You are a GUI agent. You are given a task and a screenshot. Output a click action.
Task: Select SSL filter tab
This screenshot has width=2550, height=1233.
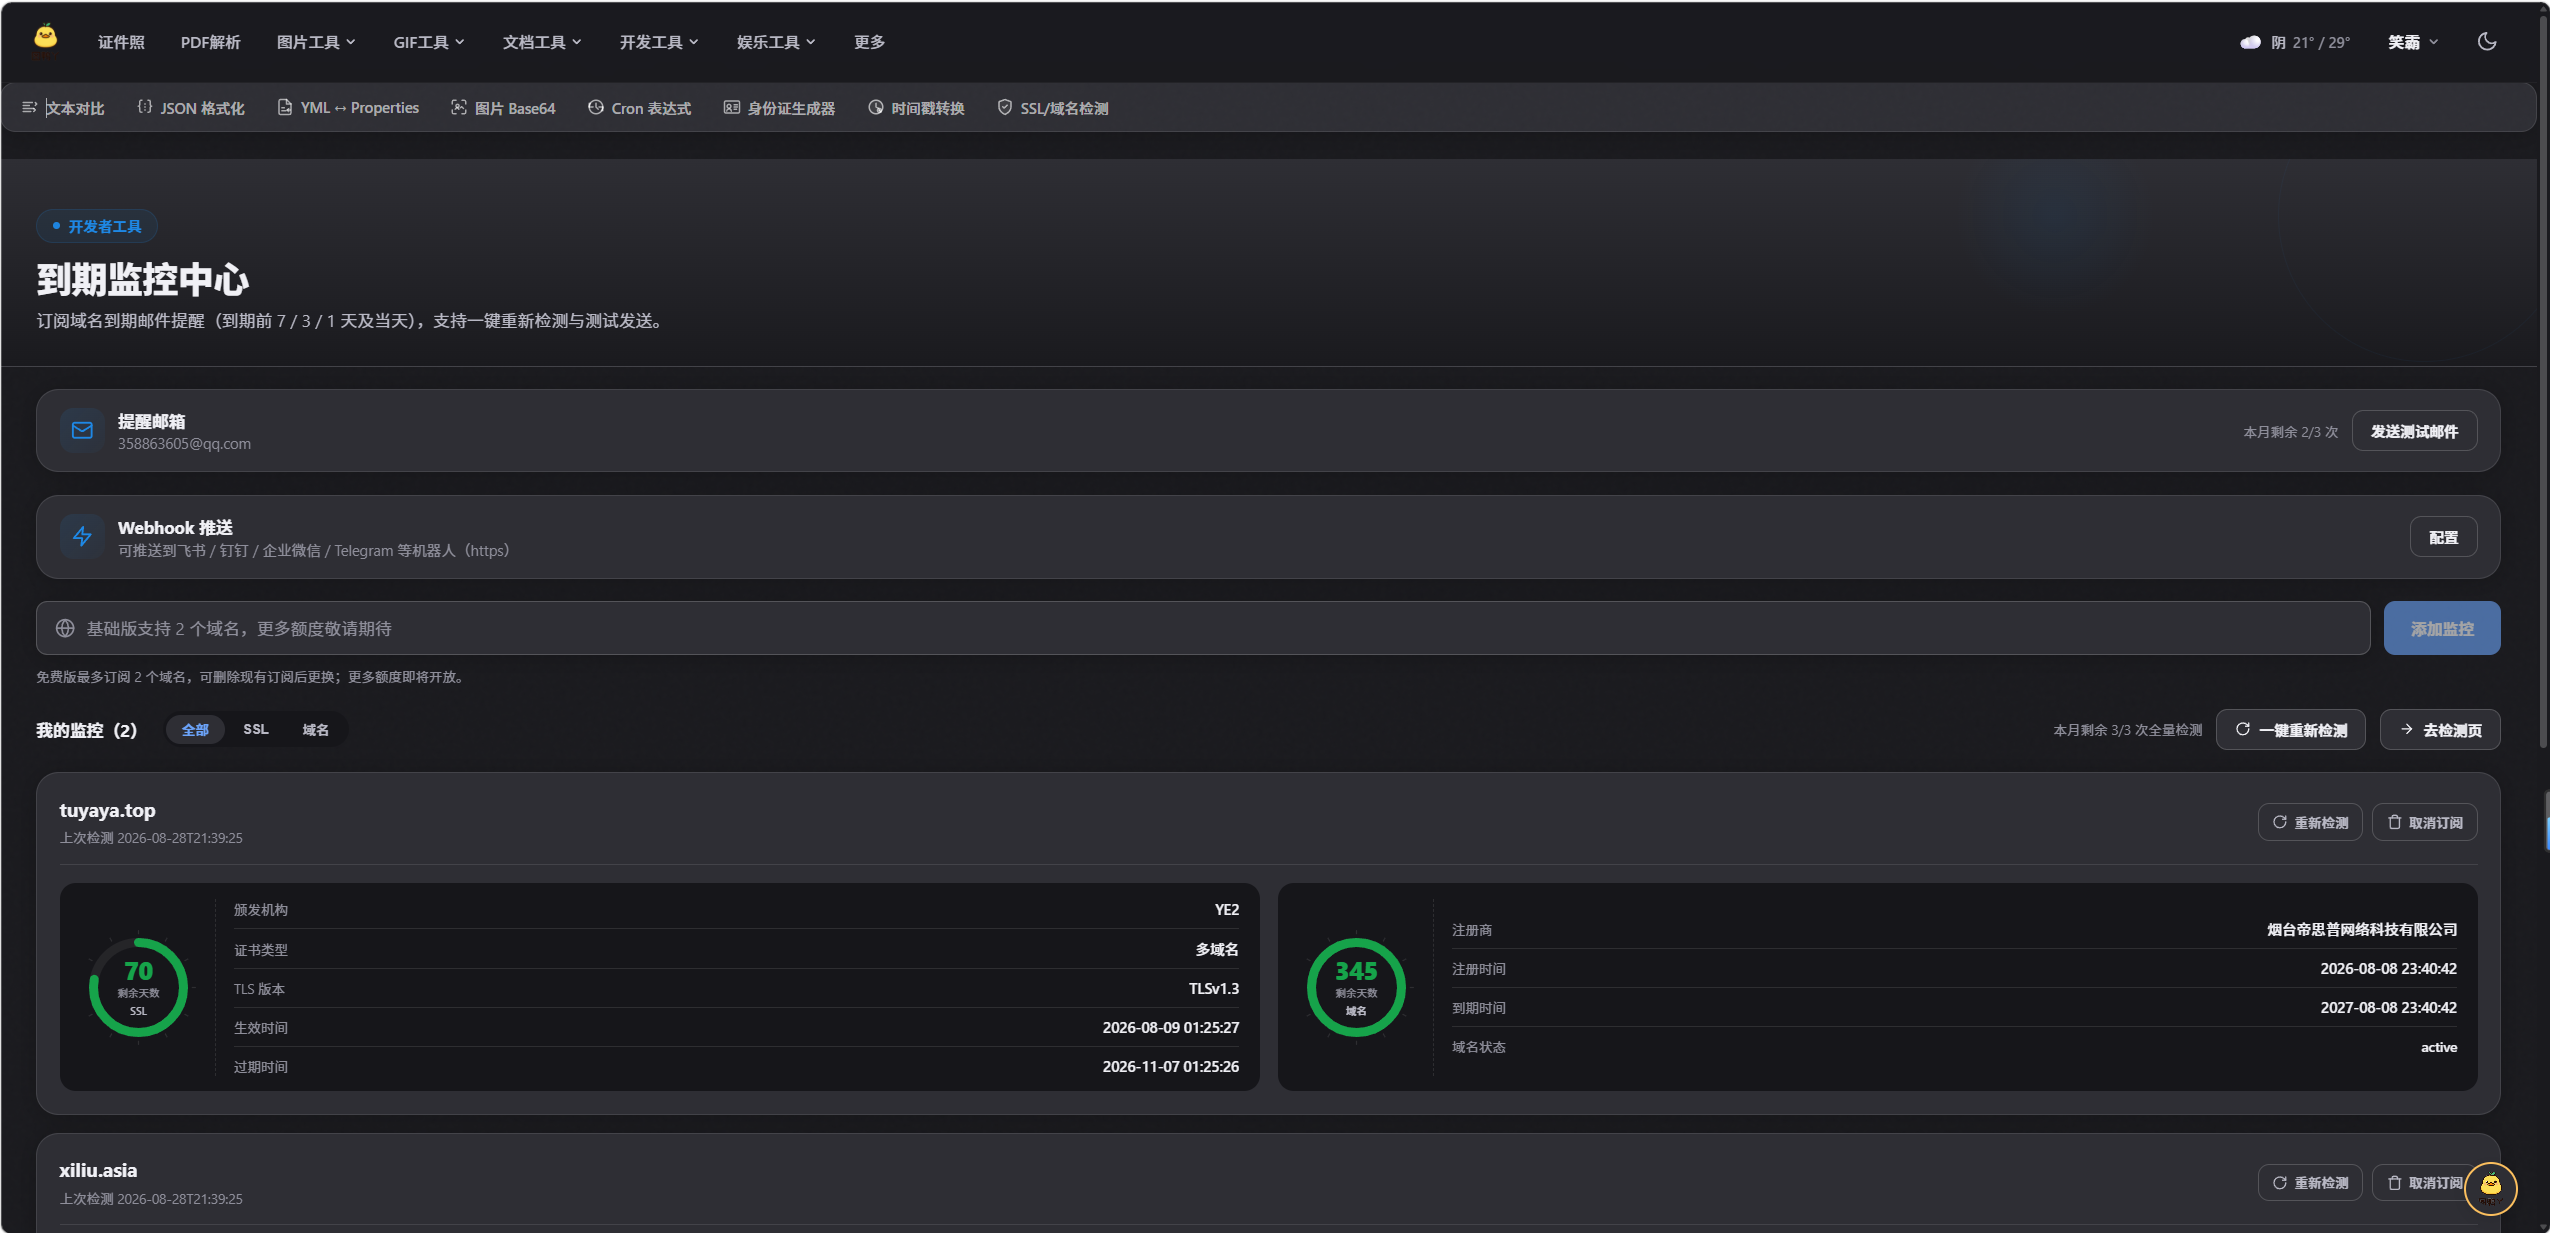click(x=256, y=729)
